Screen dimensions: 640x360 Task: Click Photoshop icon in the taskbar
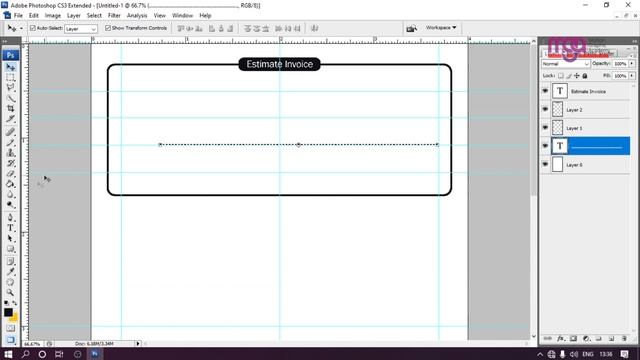click(x=94, y=354)
